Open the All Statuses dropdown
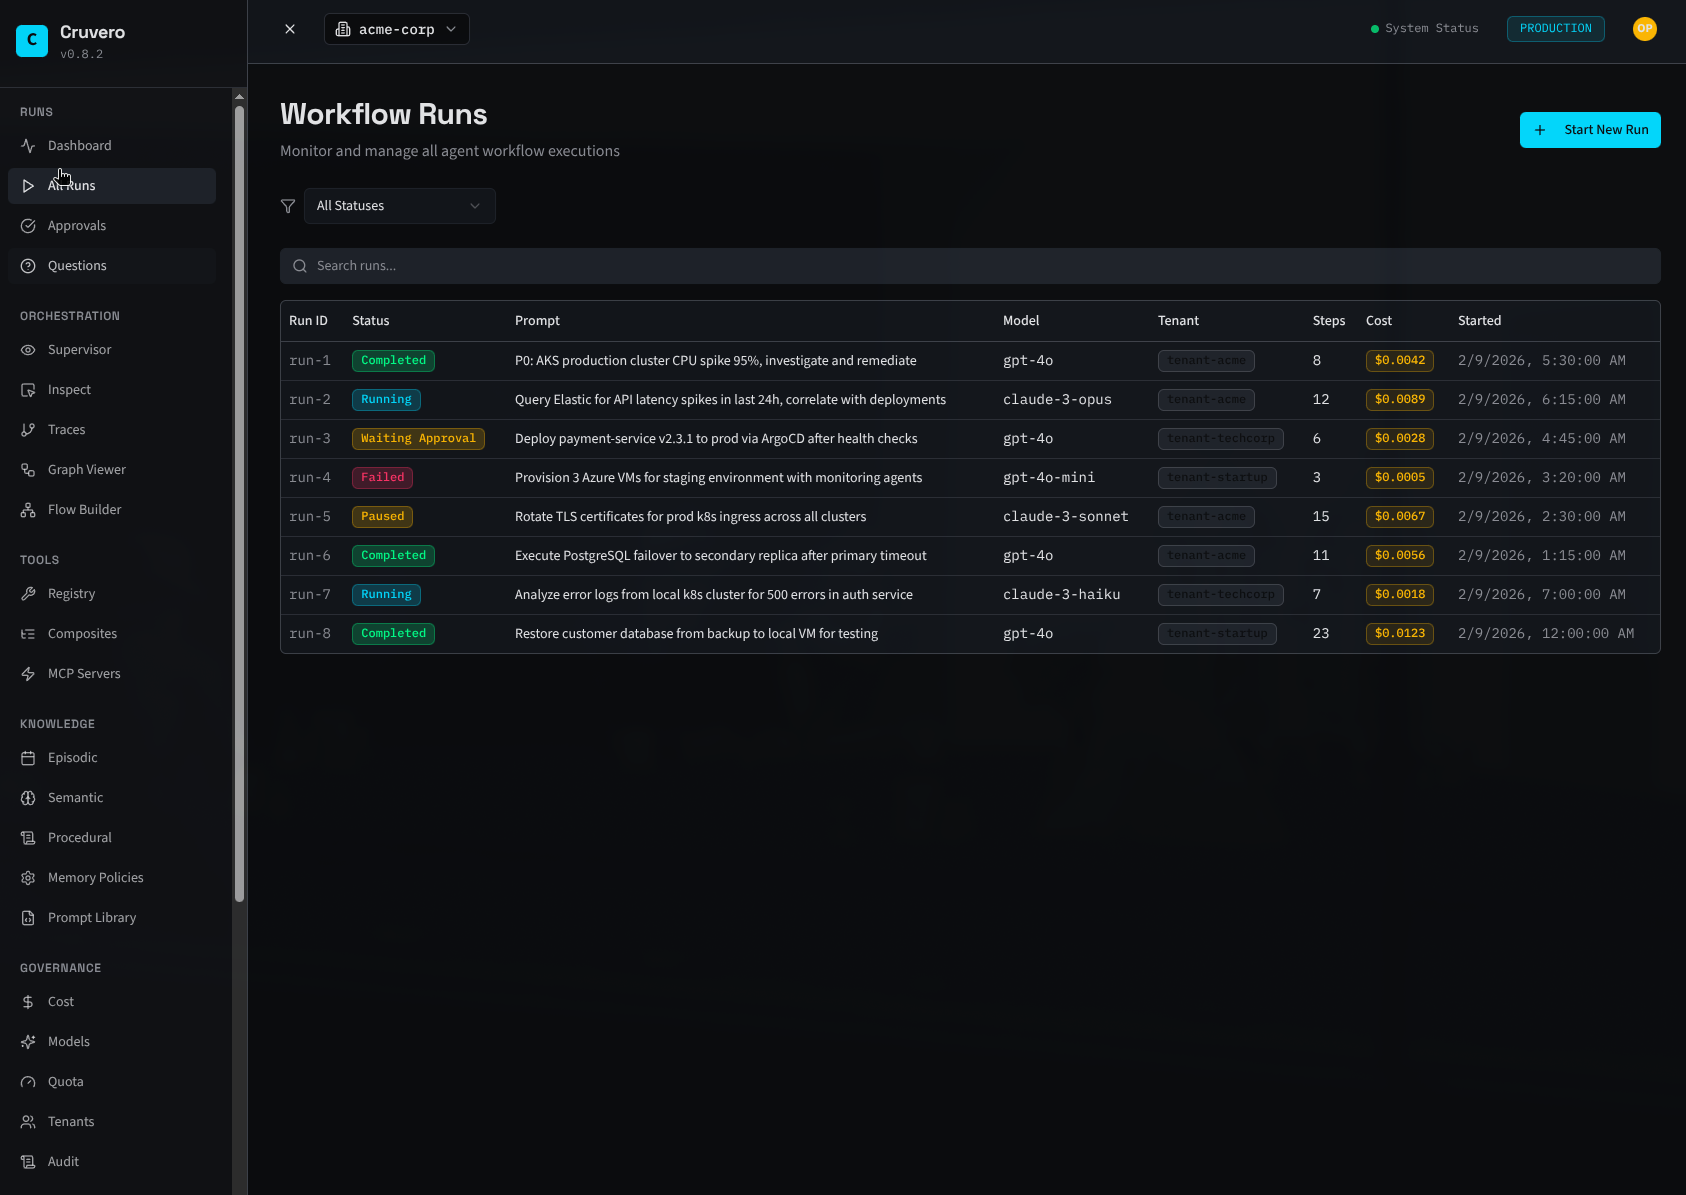1686x1195 pixels. [x=399, y=206]
